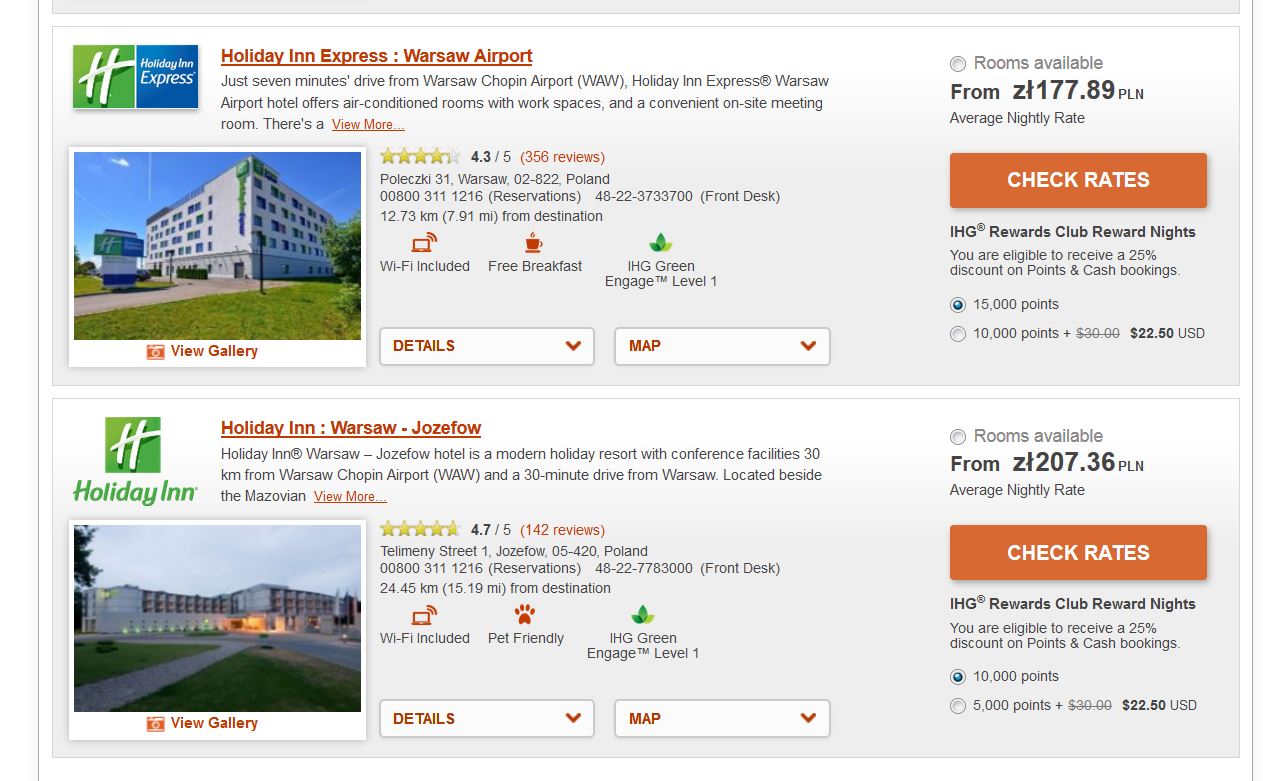
Task: Open Holiday Inn Express : Warsaw Airport title link
Action: 376,56
